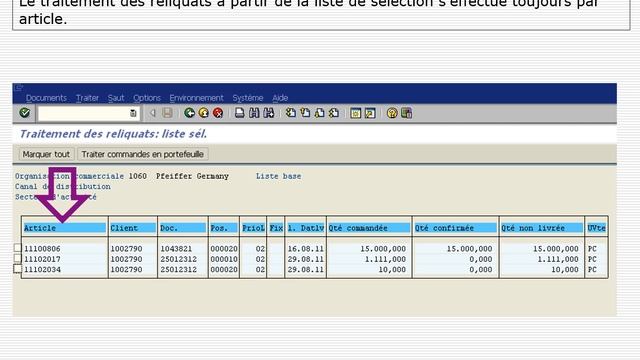Click the yellow Exit icon
The width and height of the screenshot is (640, 360).
tap(203, 113)
